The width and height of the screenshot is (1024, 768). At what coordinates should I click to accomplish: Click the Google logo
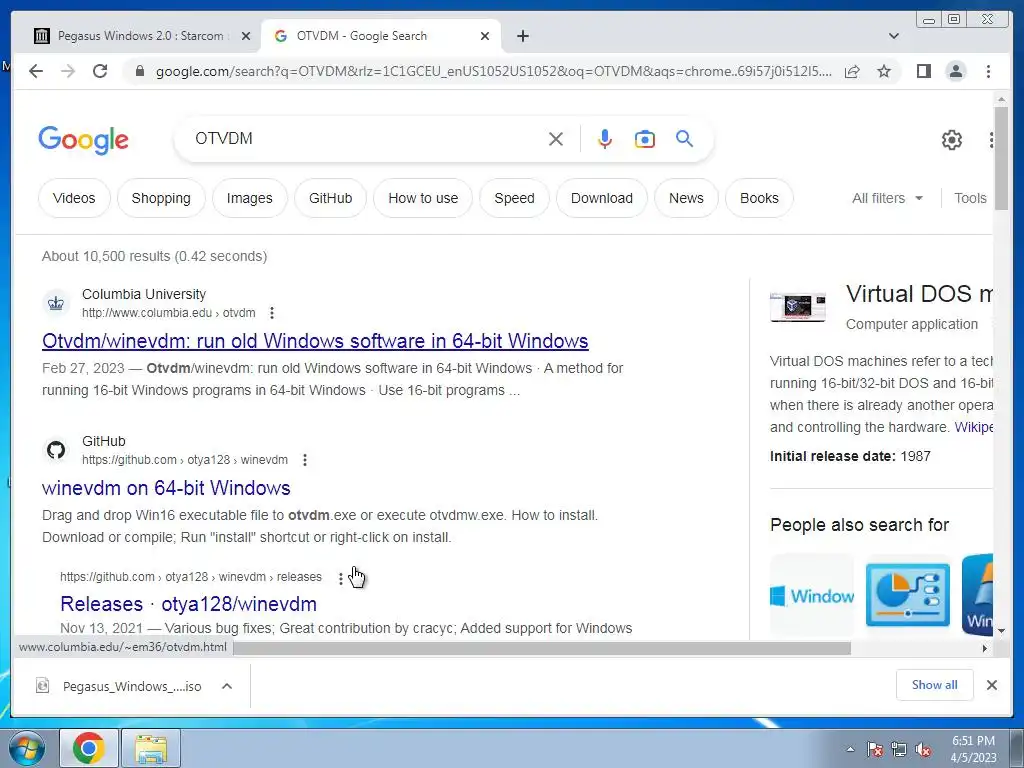pos(84,140)
